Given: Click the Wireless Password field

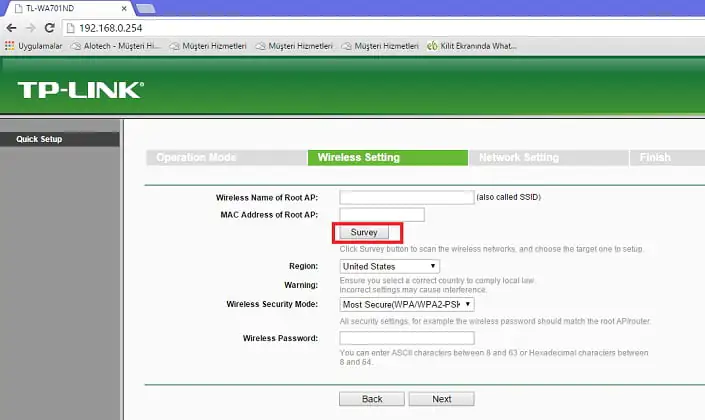Looking at the screenshot, I should (407, 338).
